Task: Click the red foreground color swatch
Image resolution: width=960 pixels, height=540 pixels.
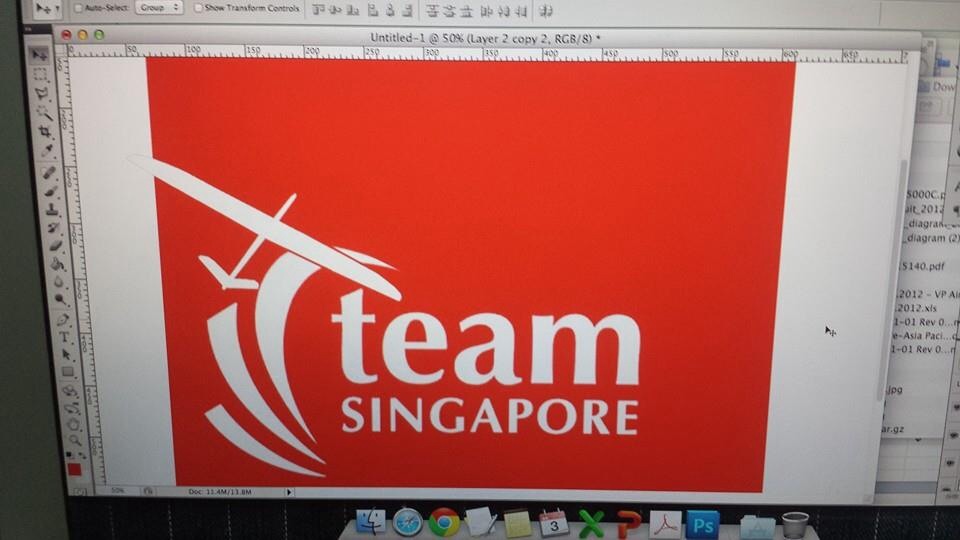Action: [74, 469]
